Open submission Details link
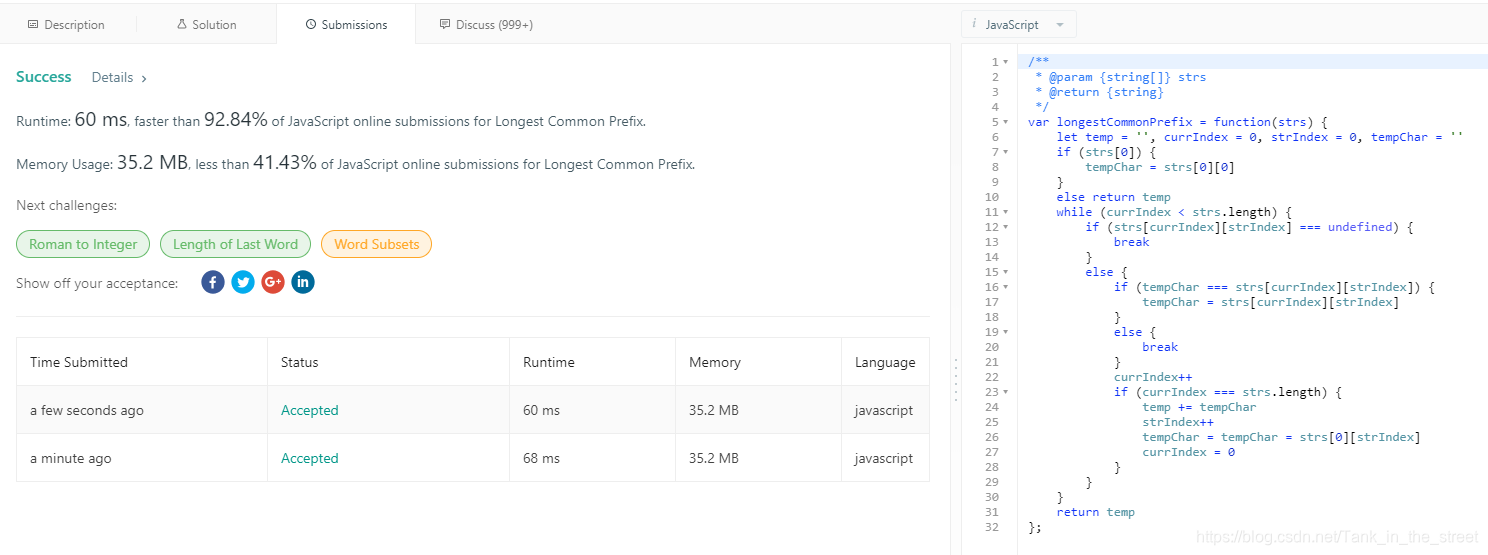The height and width of the screenshot is (555, 1488). click(119, 77)
